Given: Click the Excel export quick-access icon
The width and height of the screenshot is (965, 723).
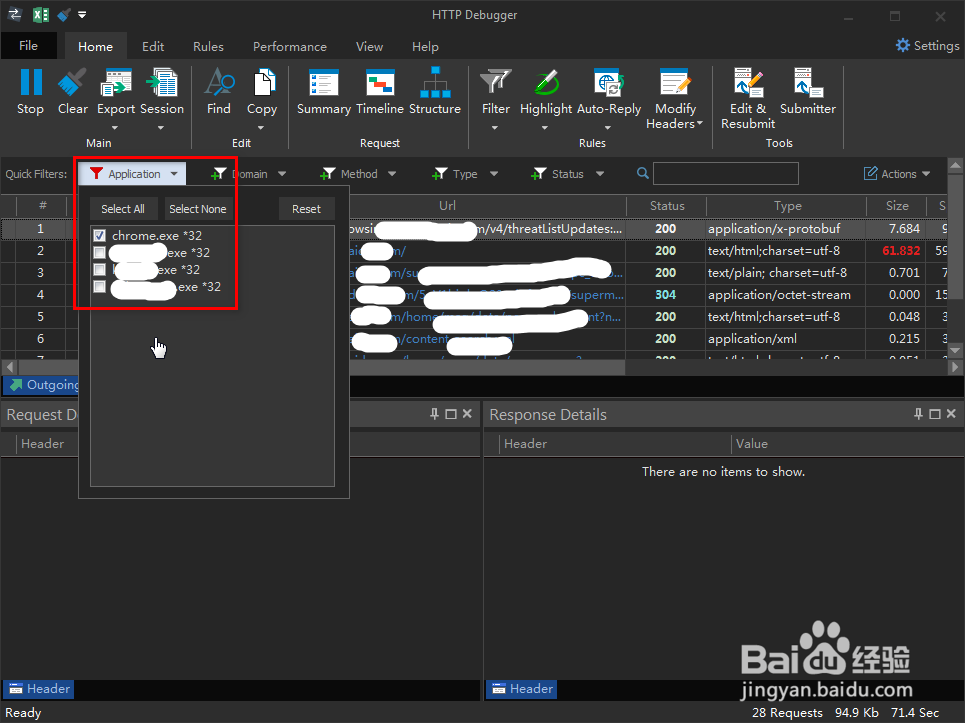Looking at the screenshot, I should (41, 14).
